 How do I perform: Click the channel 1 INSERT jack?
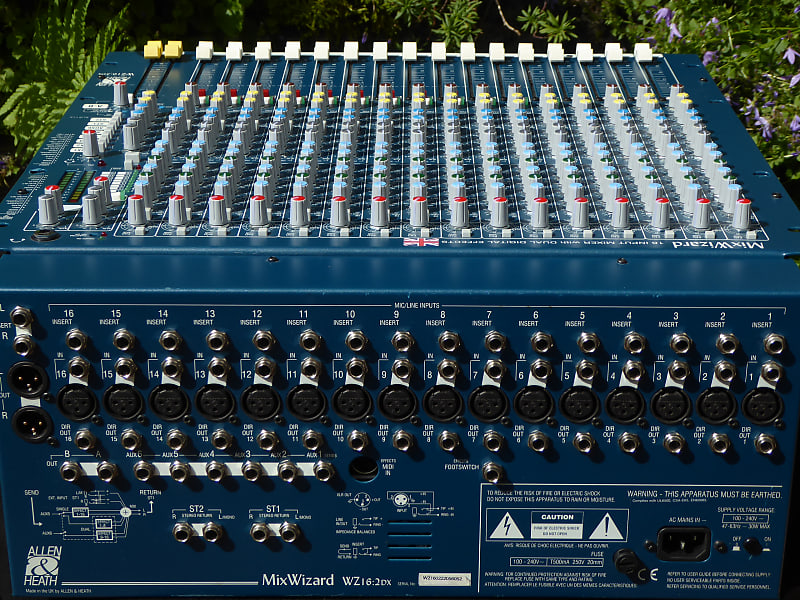tap(774, 344)
